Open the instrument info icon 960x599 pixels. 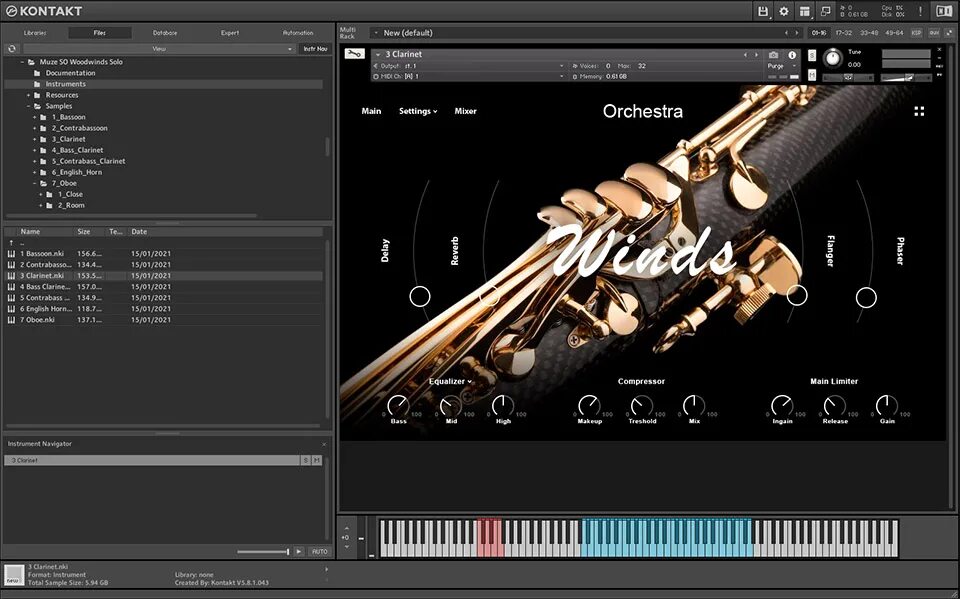(x=792, y=55)
